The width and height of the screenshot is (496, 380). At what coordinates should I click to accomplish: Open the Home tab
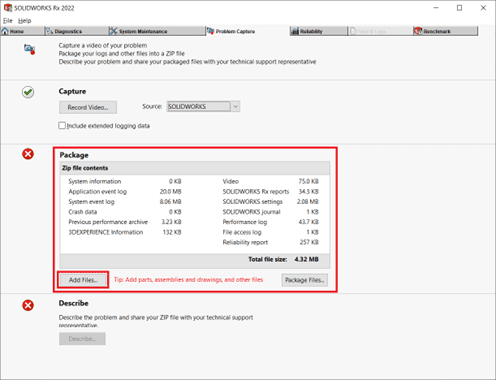click(x=22, y=31)
